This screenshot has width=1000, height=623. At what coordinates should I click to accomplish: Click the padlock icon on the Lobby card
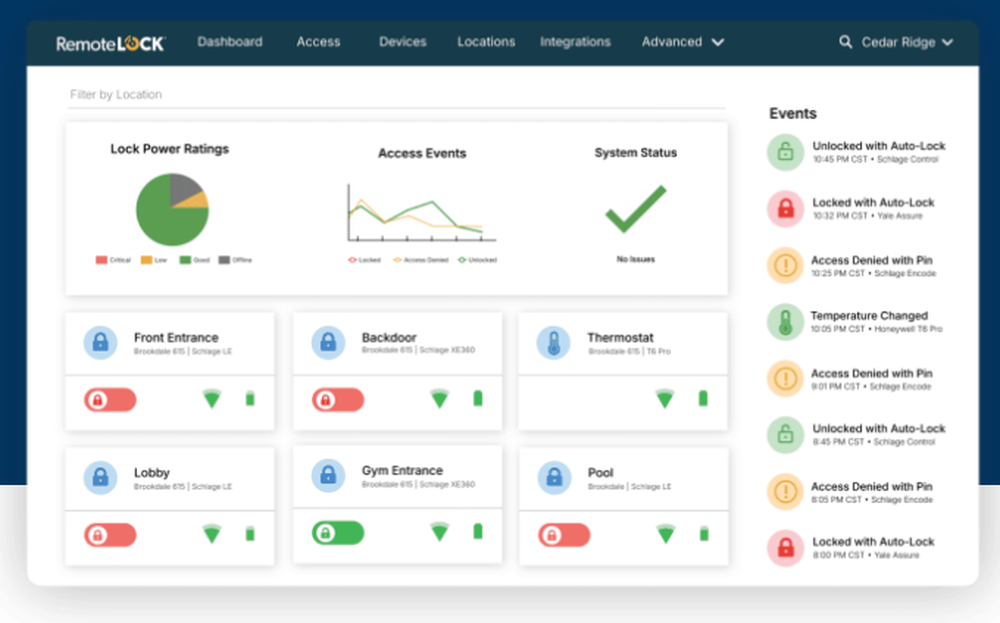[x=99, y=477]
